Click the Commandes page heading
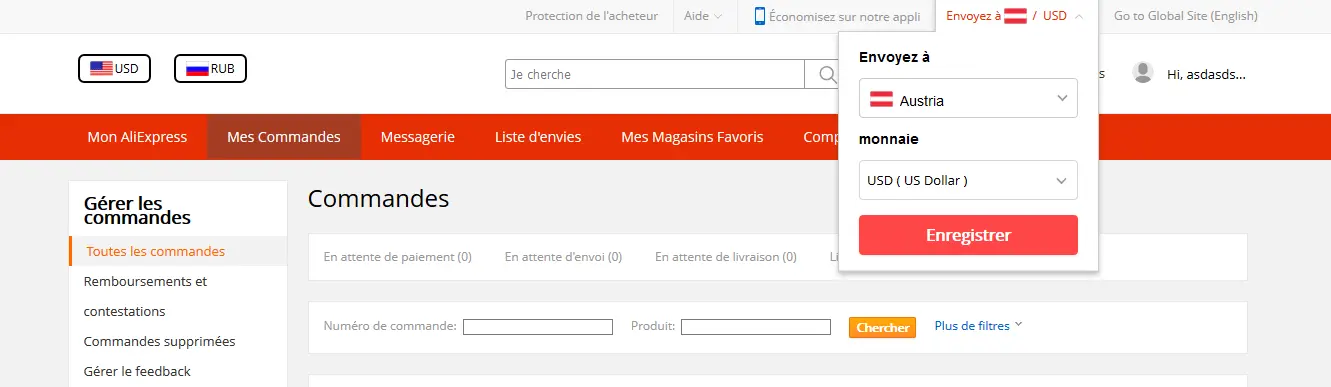Image resolution: width=1331 pixels, height=387 pixels. 378,198
